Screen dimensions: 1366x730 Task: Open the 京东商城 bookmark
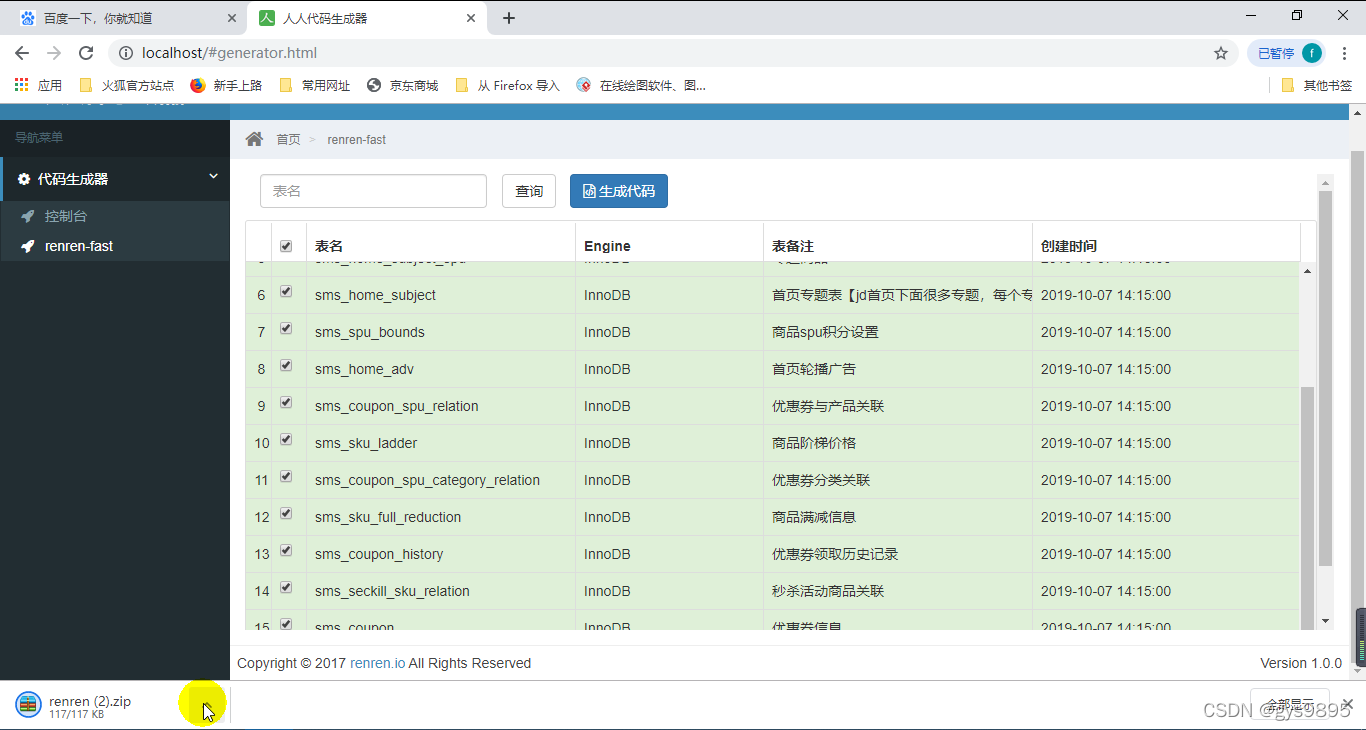(403, 85)
